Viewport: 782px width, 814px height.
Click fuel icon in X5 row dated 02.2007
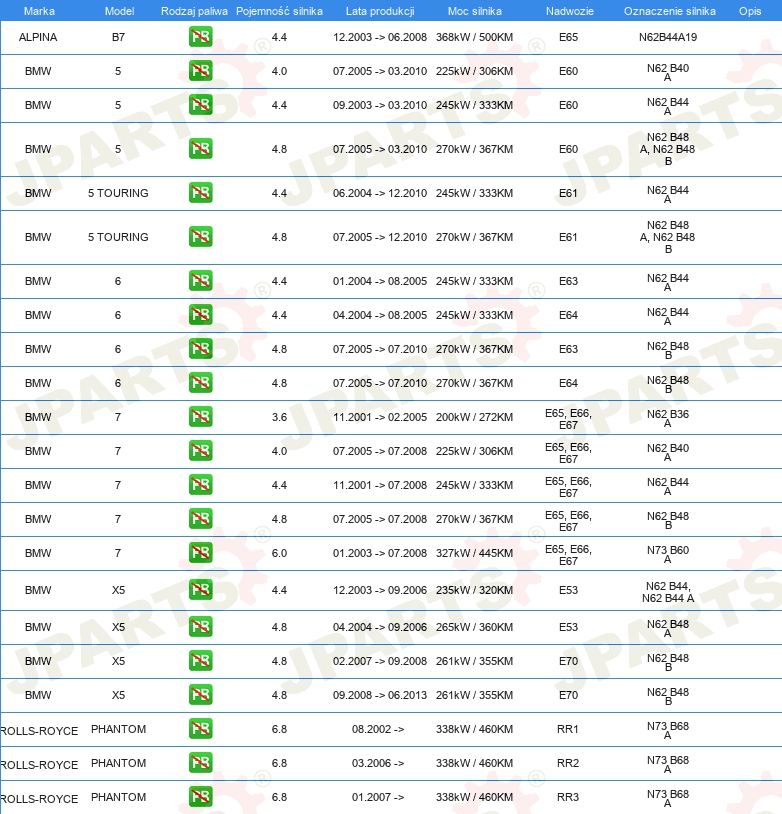point(200,661)
